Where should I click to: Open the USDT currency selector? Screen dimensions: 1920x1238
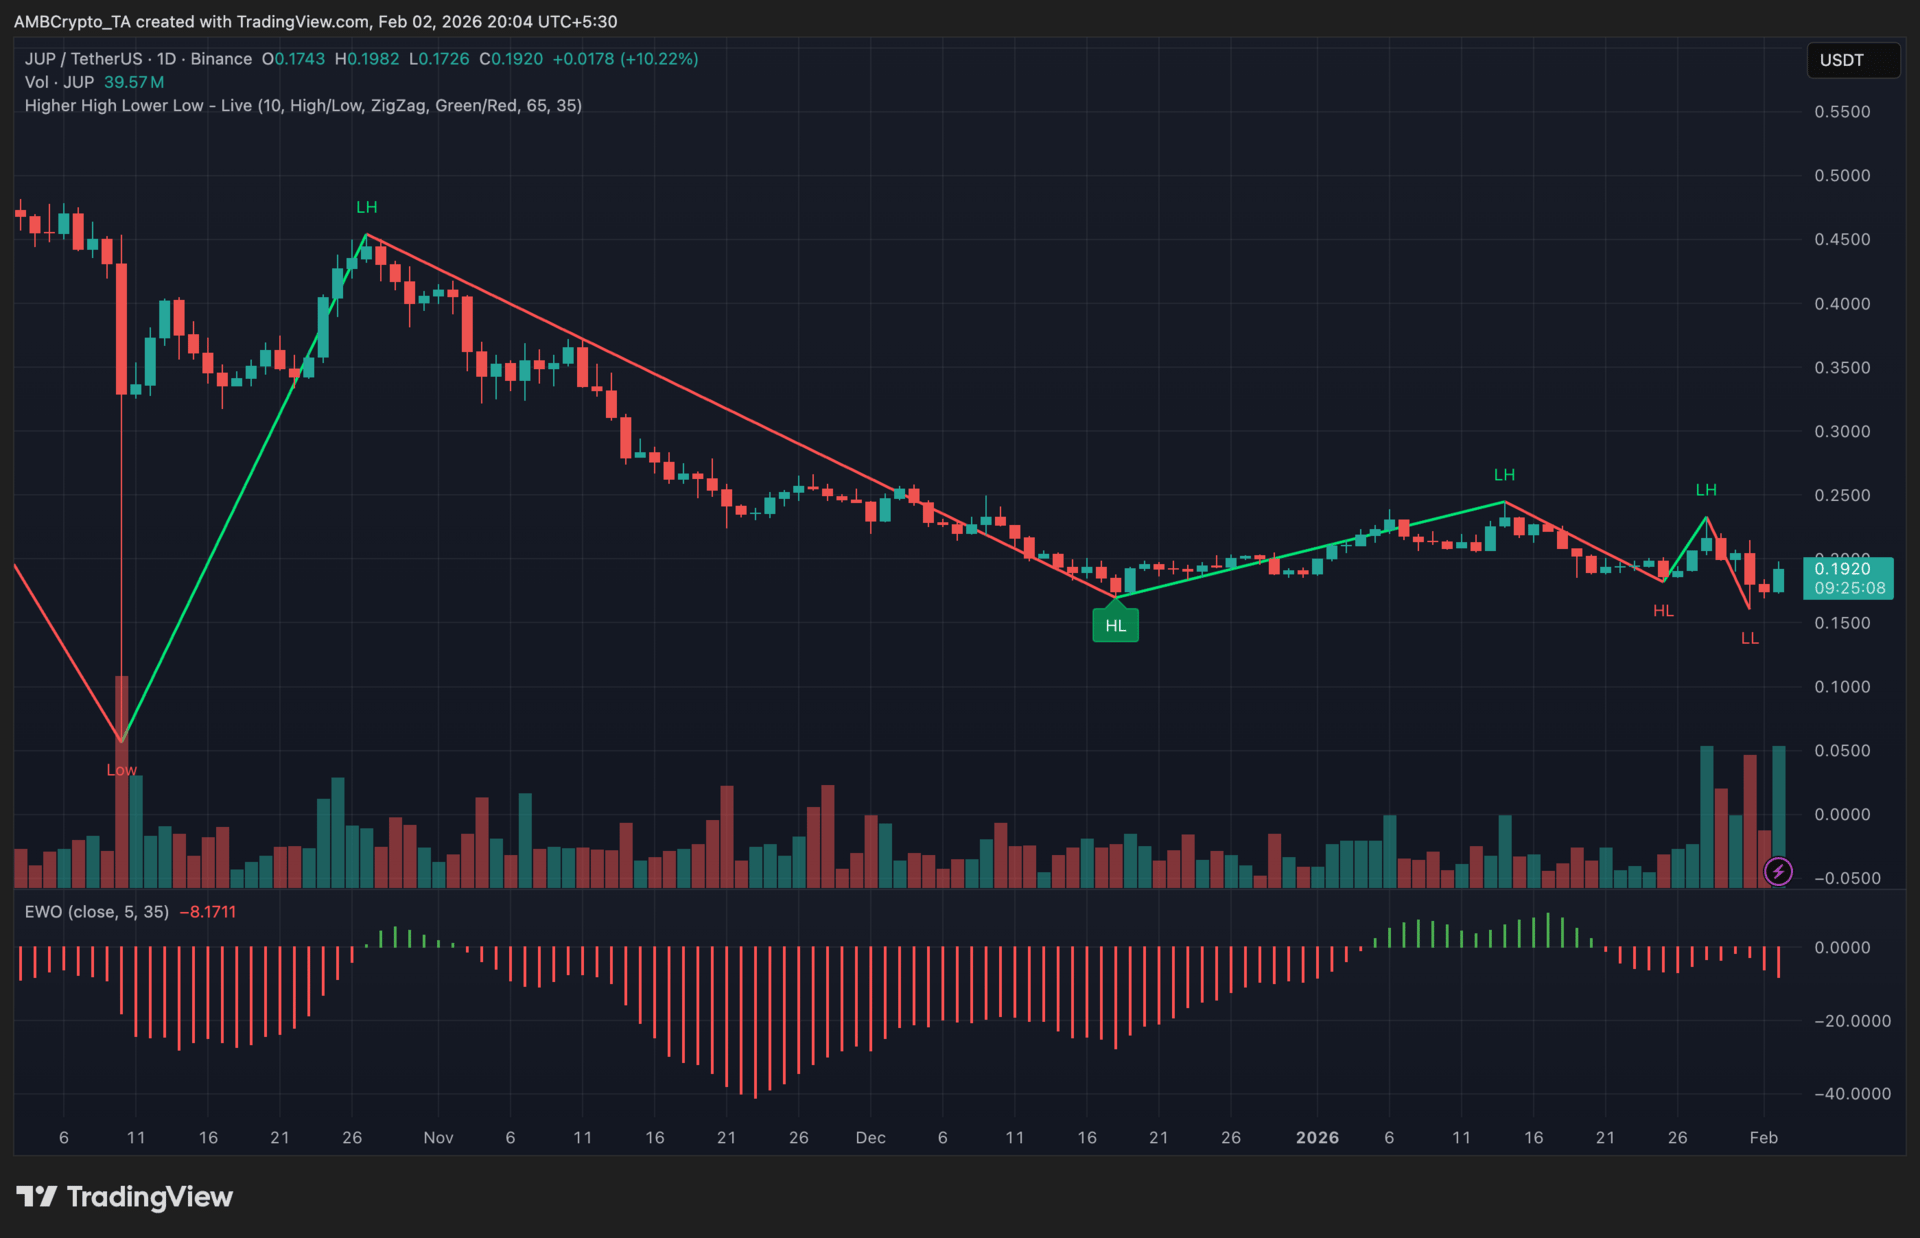(x=1852, y=60)
